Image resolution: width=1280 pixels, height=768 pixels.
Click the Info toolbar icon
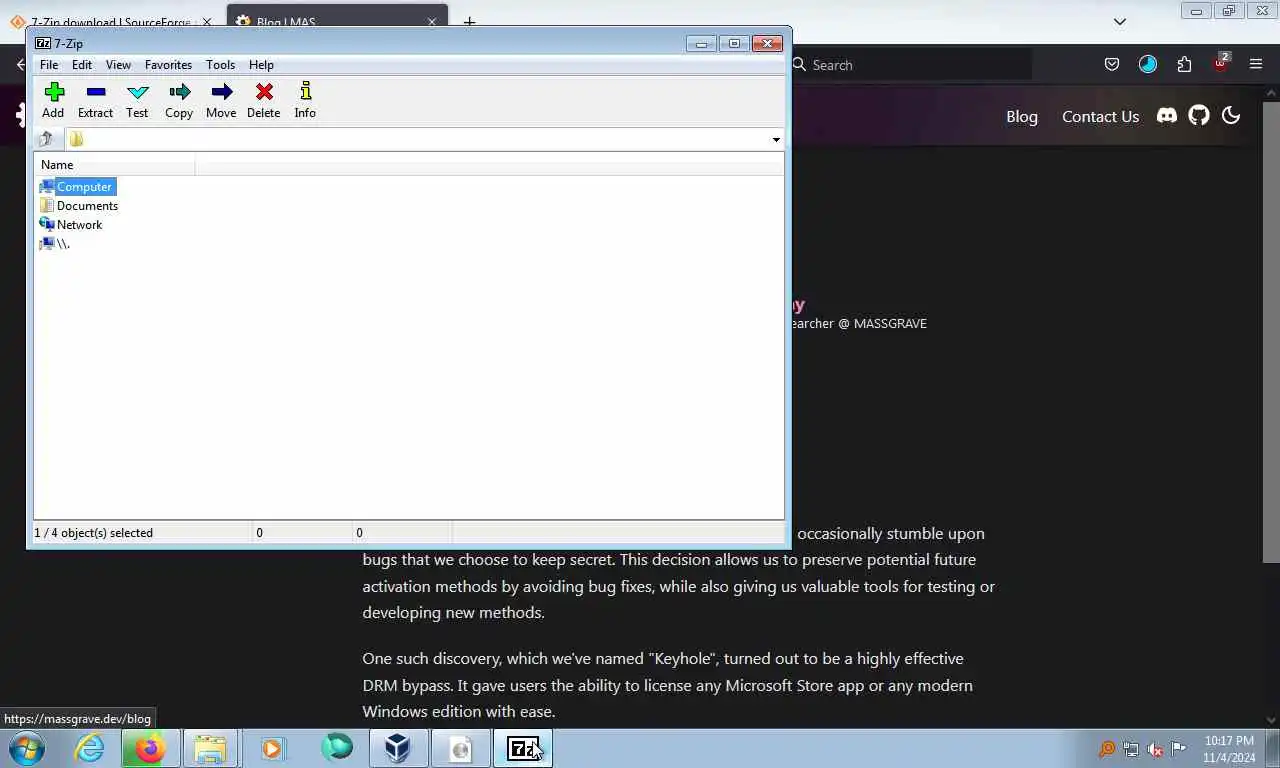305,100
